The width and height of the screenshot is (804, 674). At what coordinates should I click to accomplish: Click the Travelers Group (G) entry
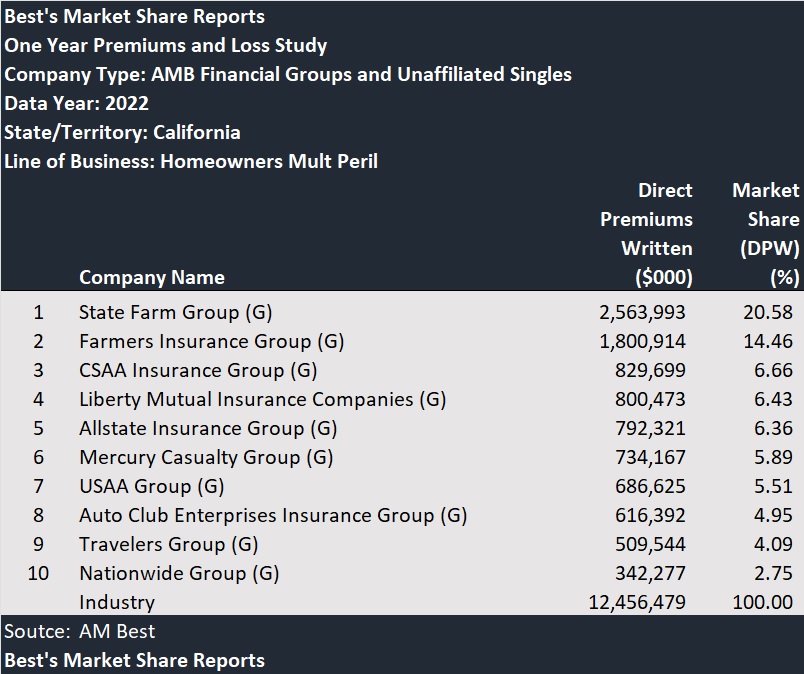168,544
